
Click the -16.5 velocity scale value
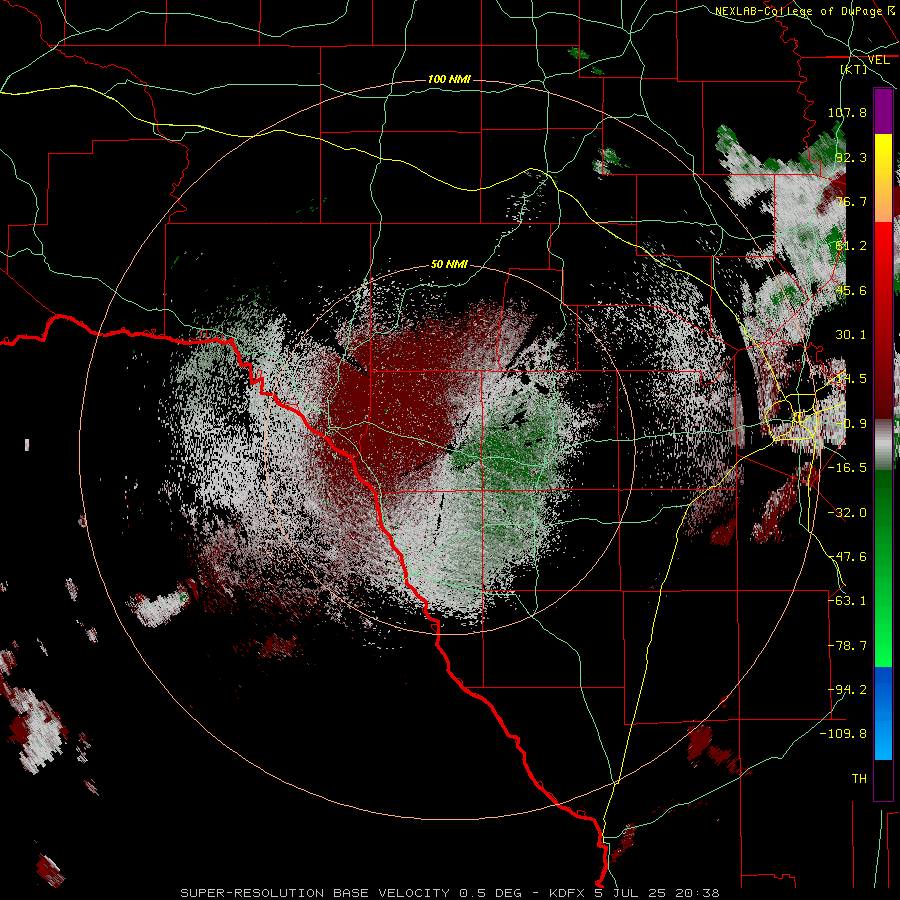(847, 468)
